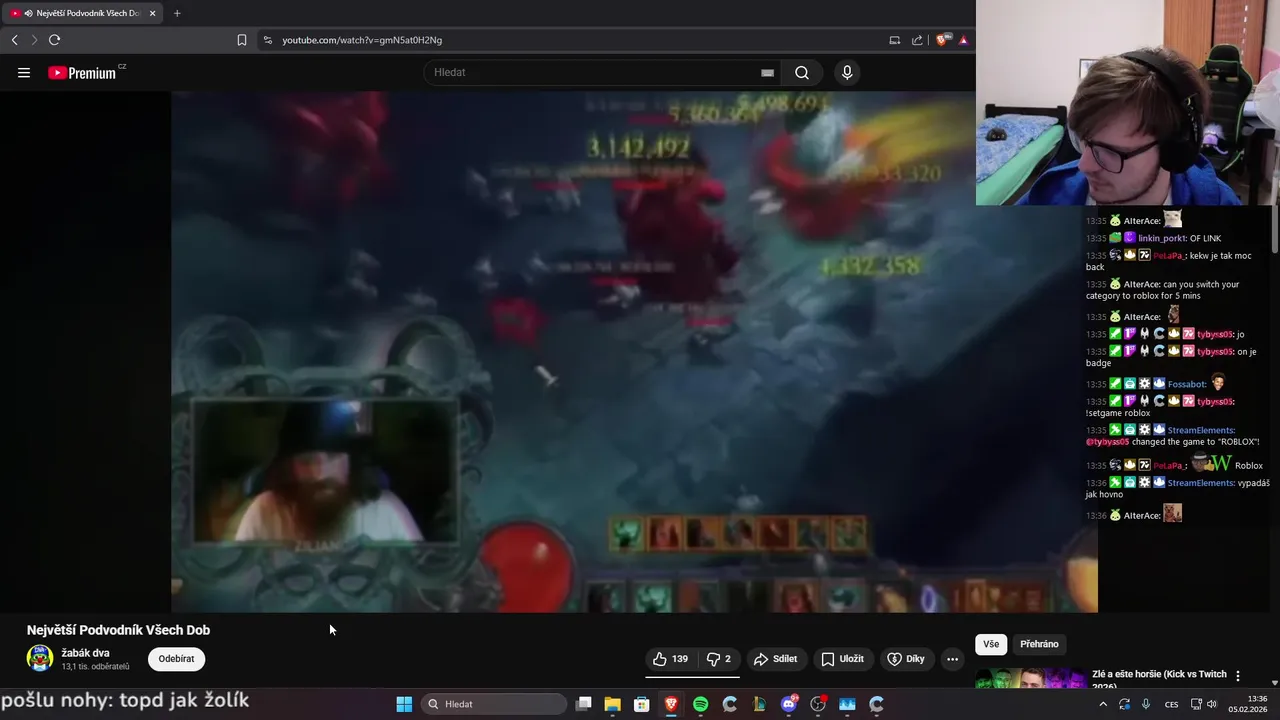Screen dimensions: 1280x720
Task: Install app icon in address bar
Action: tap(895, 40)
